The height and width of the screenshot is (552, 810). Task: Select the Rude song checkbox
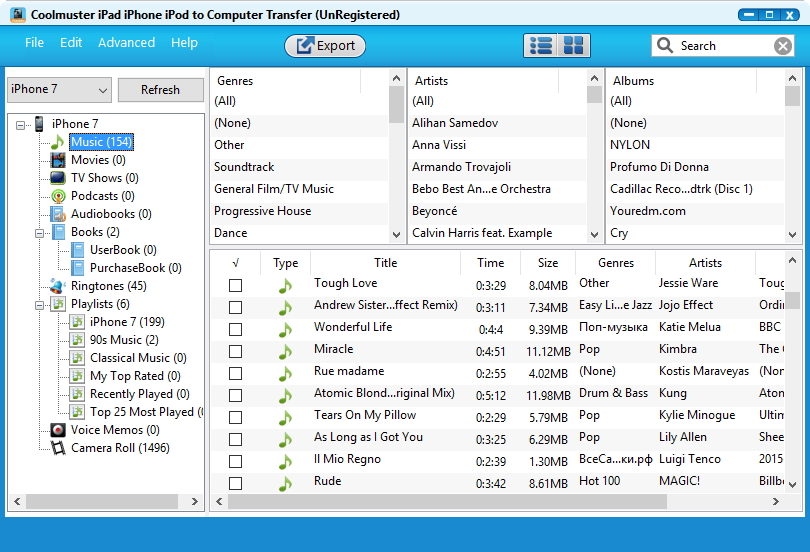pyautogui.click(x=235, y=483)
